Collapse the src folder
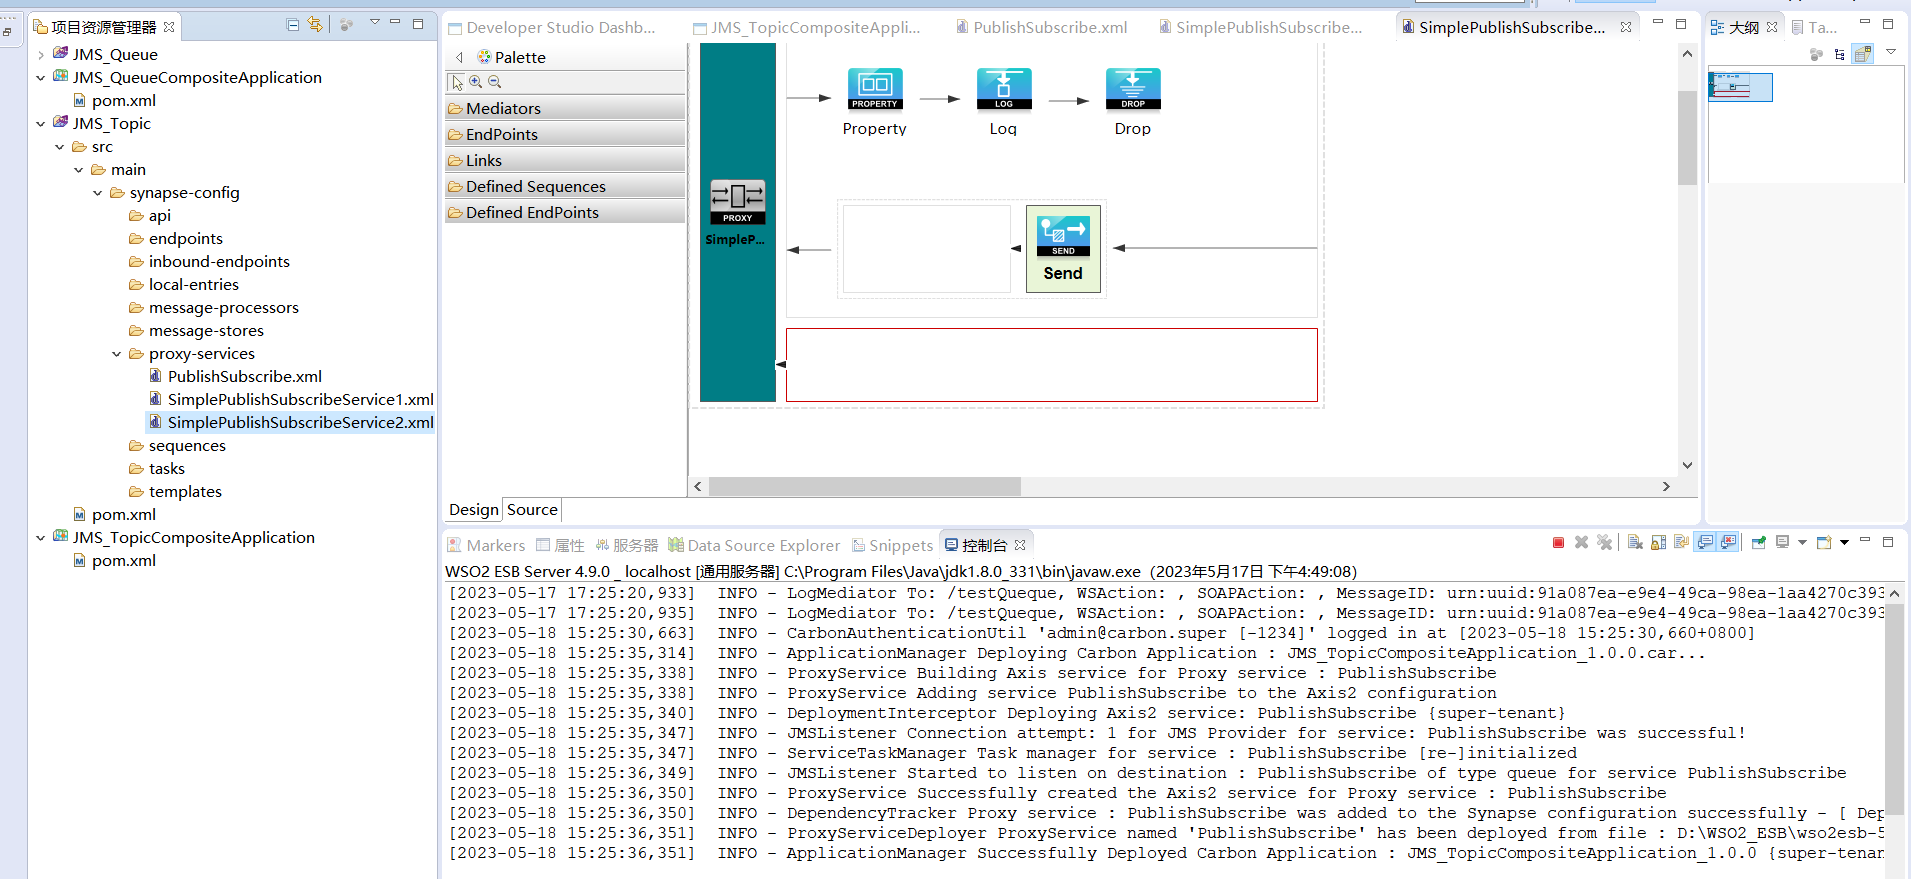The image size is (1911, 879). click(59, 147)
